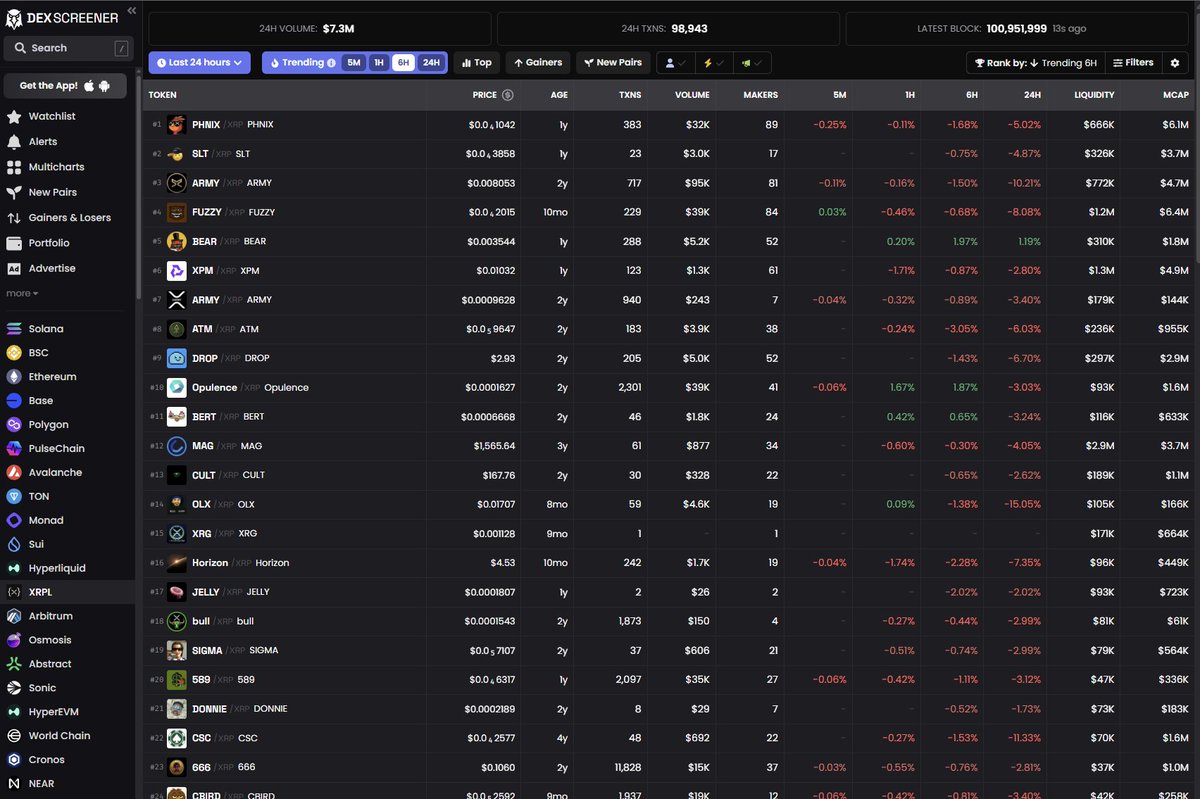
Task: Click into the Search field
Action: (x=68, y=48)
